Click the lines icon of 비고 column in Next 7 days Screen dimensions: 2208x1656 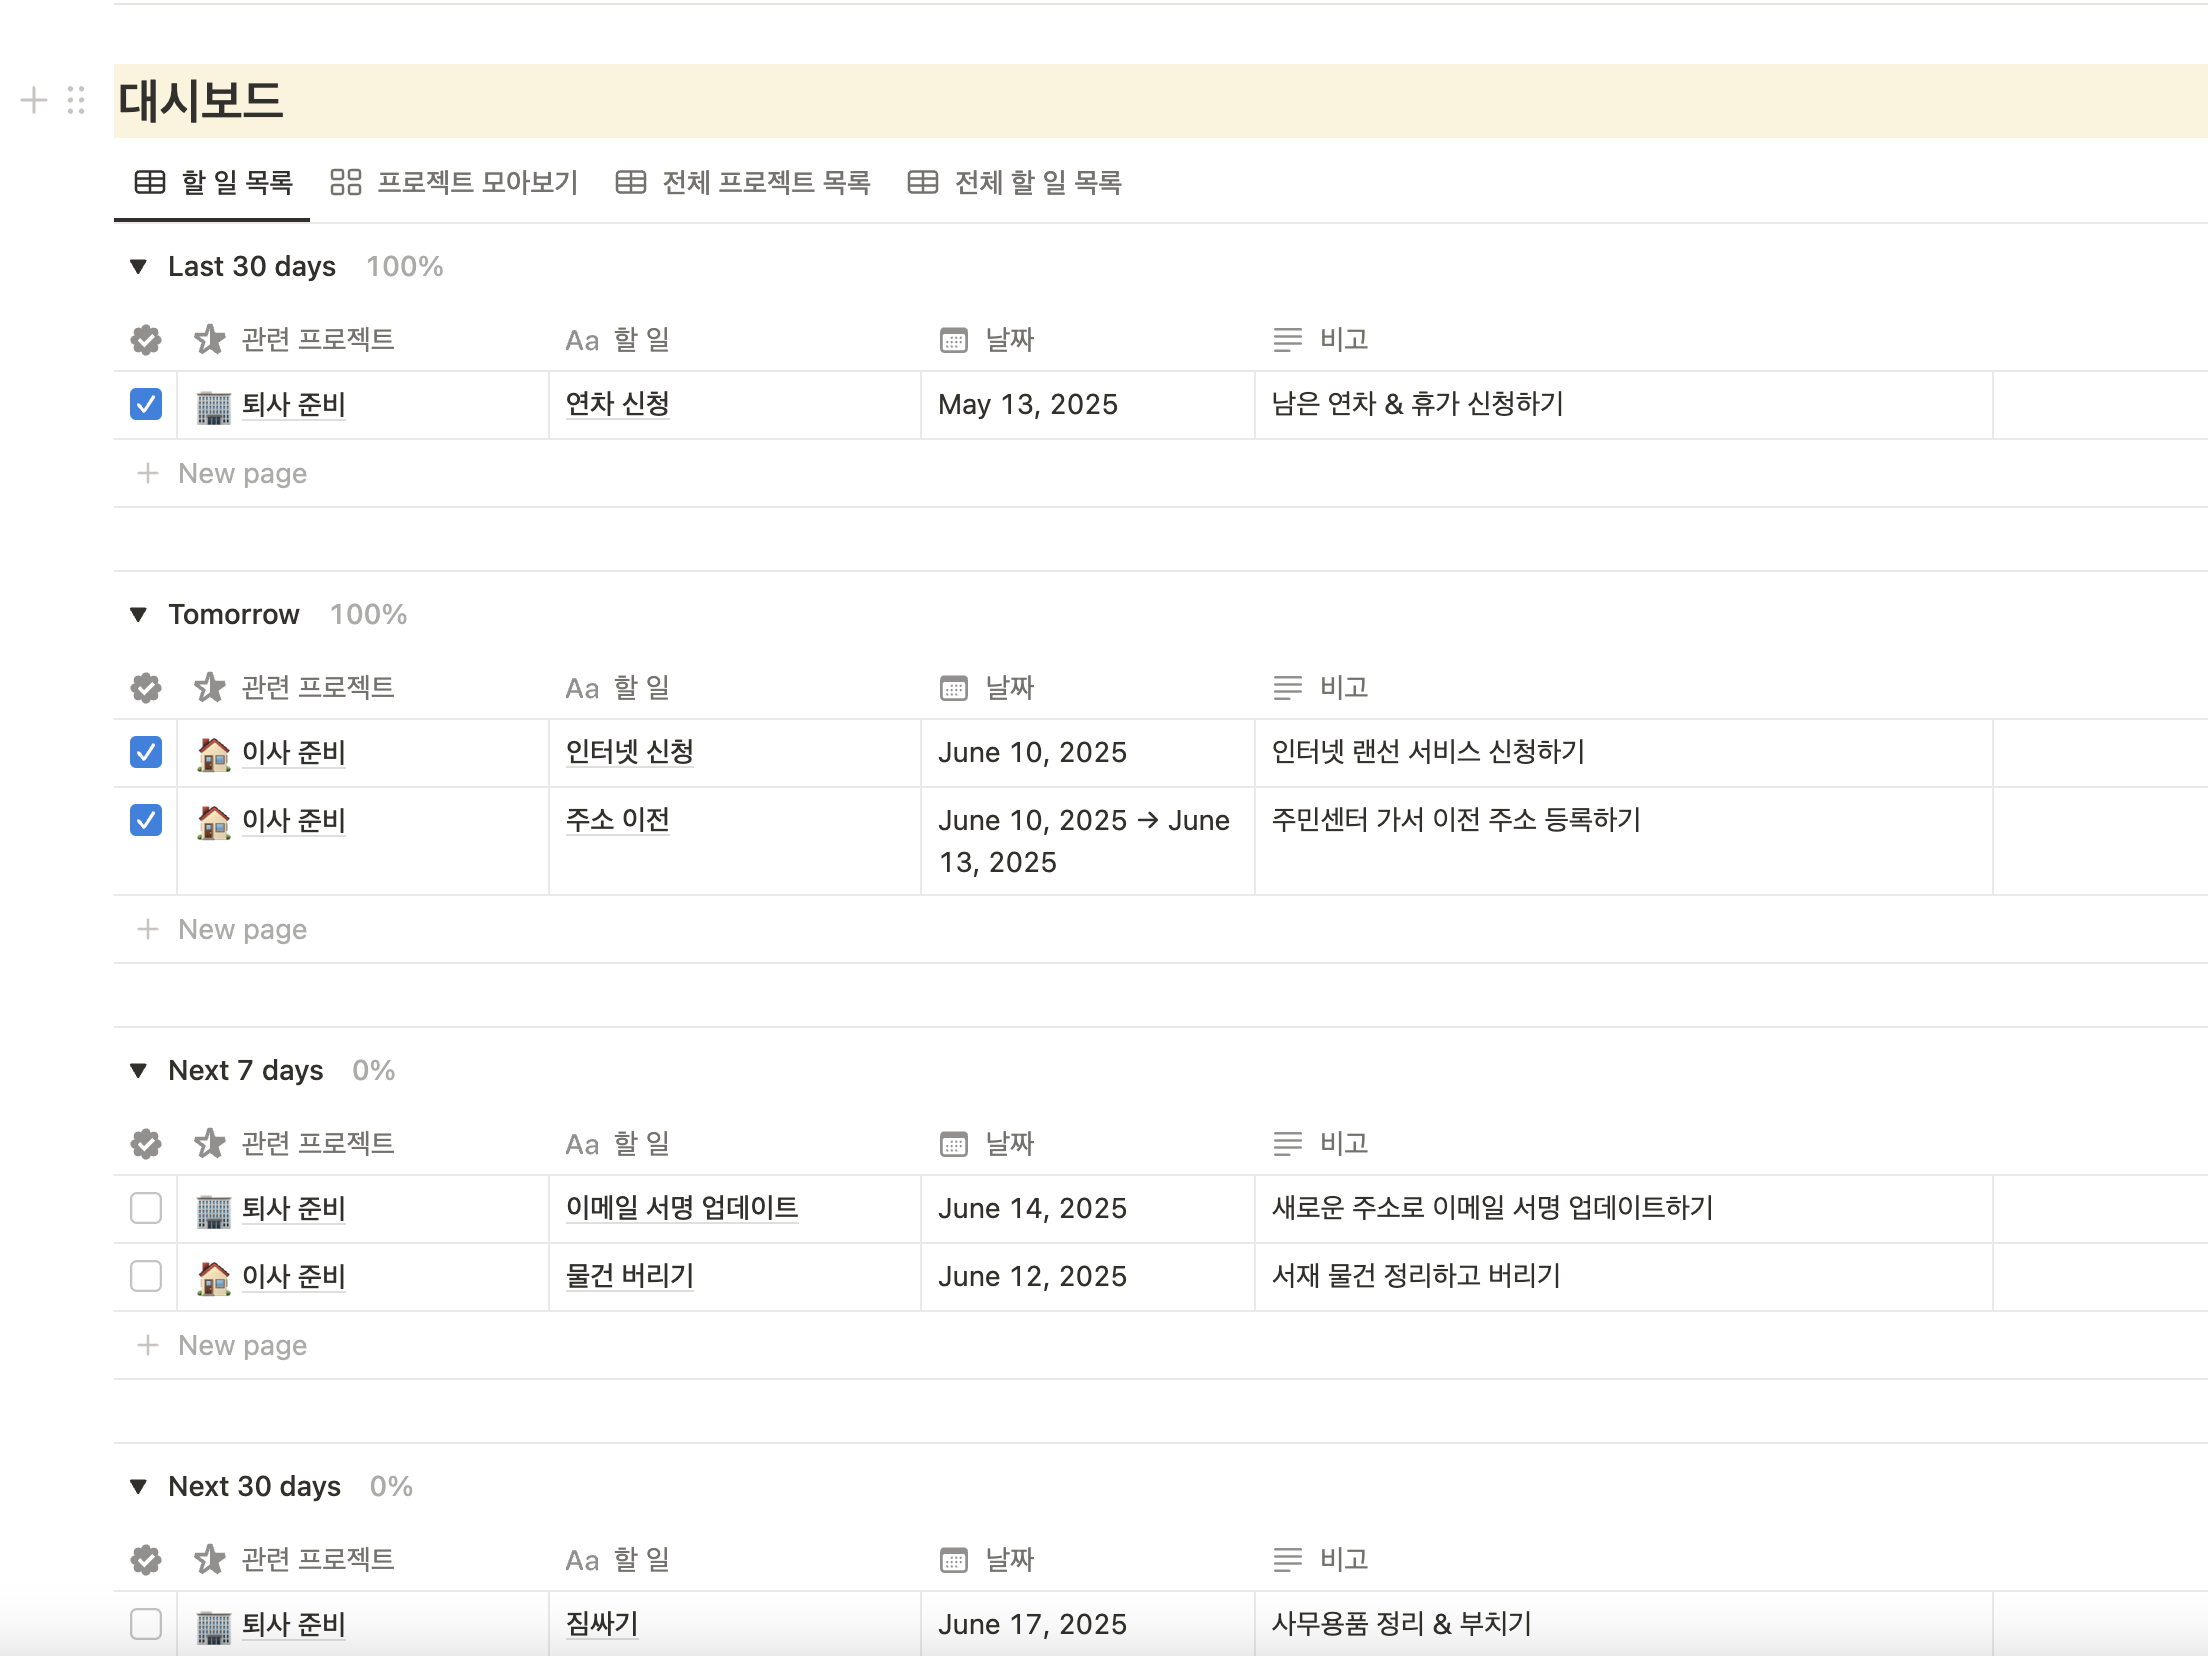[x=1287, y=1144]
